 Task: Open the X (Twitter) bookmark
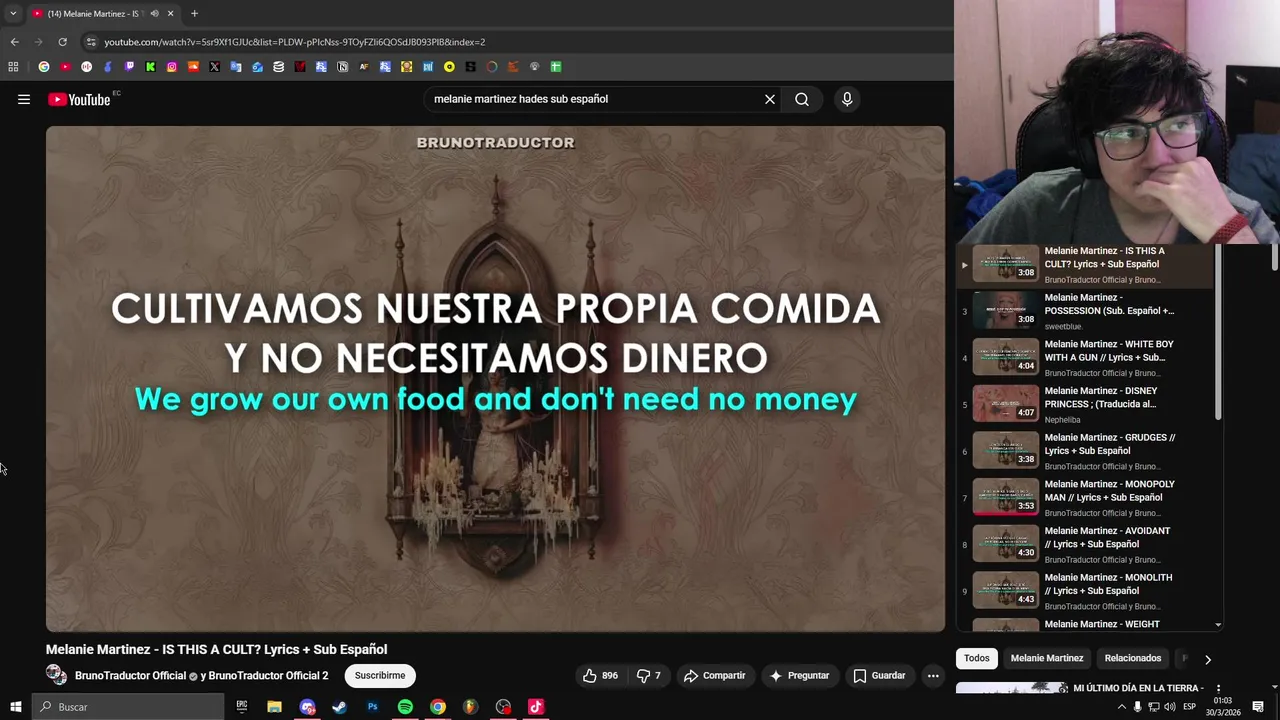[214, 67]
